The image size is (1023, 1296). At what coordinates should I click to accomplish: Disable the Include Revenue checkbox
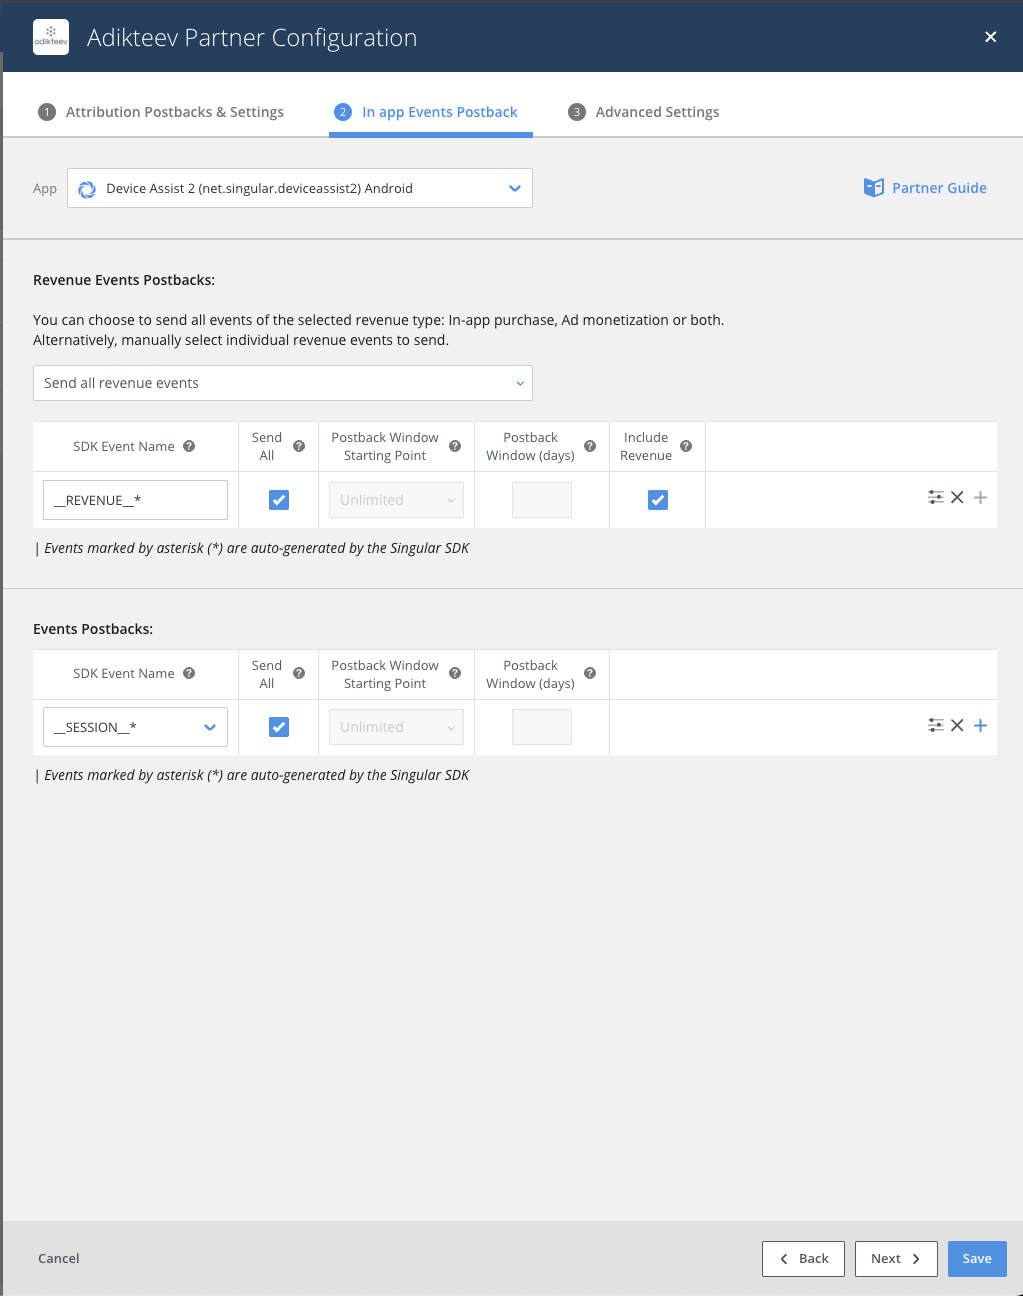[657, 499]
